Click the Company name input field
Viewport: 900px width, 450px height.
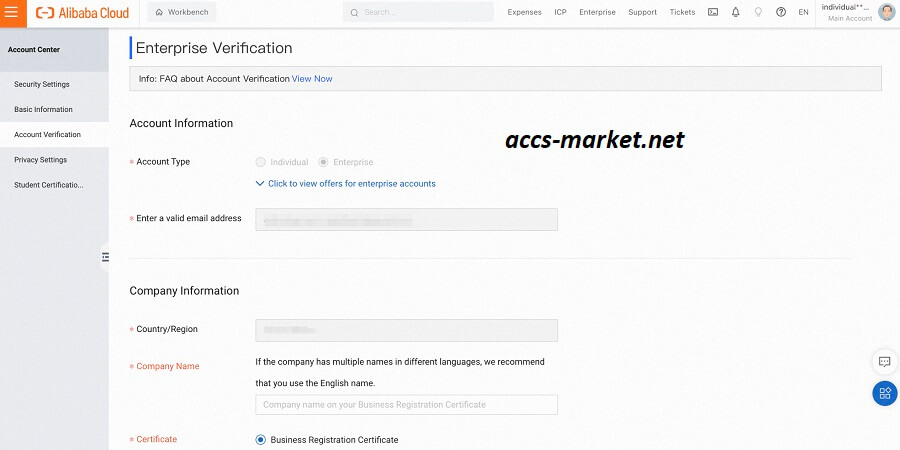(406, 405)
